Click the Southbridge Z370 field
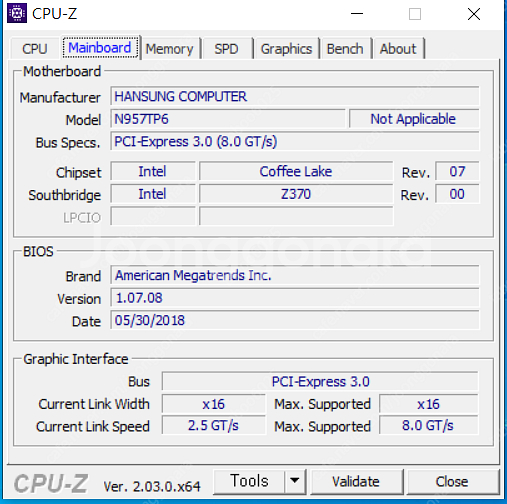507x504 pixels. [296, 194]
